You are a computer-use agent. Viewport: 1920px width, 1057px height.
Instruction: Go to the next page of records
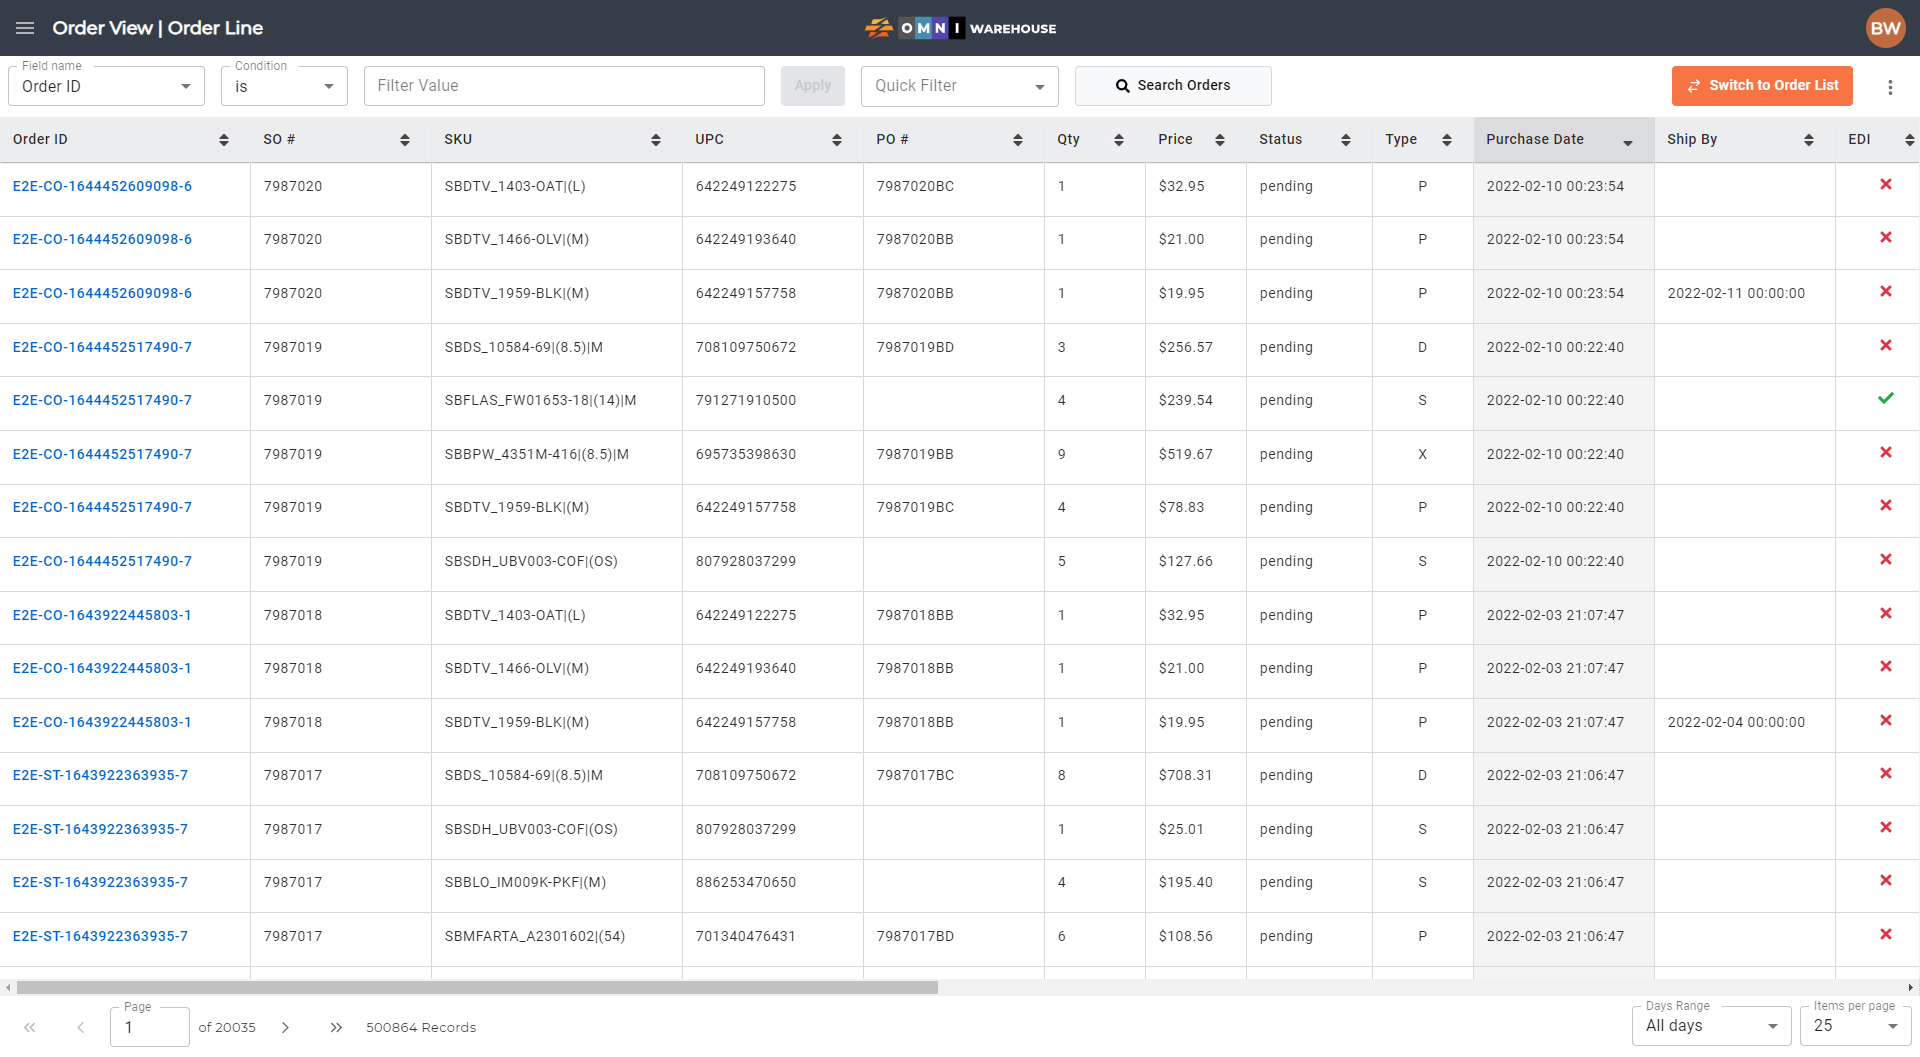point(285,1027)
